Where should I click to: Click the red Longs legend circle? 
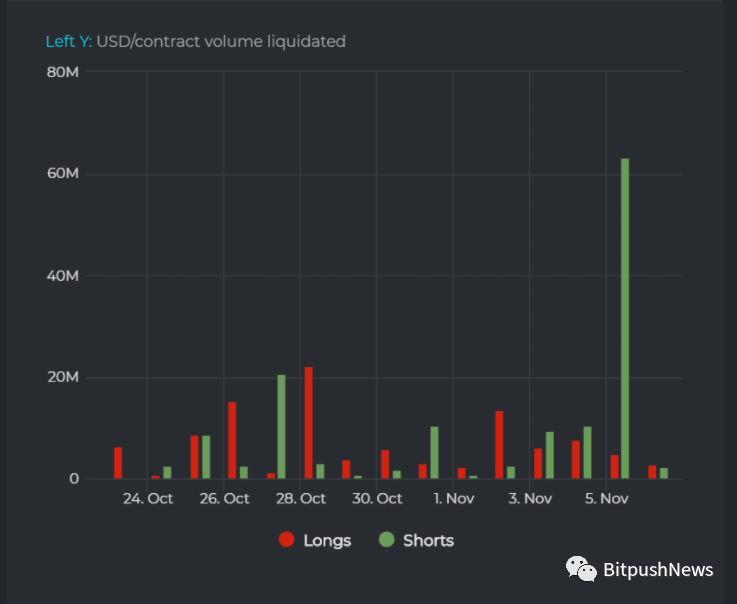(x=287, y=540)
